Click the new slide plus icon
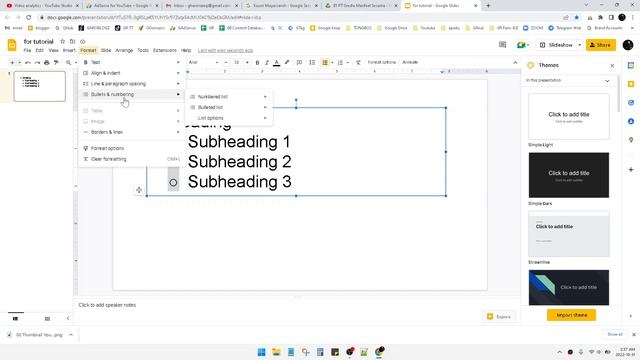Image resolution: width=640 pixels, height=360 pixels. 12,62
